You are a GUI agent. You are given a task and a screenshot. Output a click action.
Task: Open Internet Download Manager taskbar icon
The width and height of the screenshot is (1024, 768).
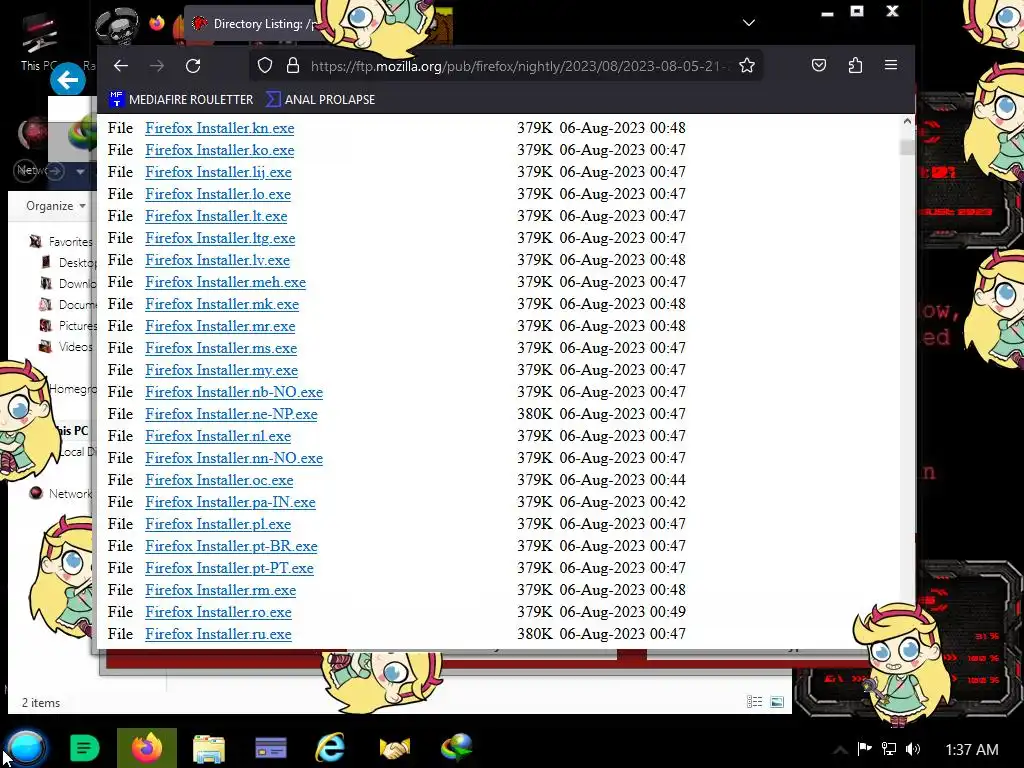pos(456,748)
